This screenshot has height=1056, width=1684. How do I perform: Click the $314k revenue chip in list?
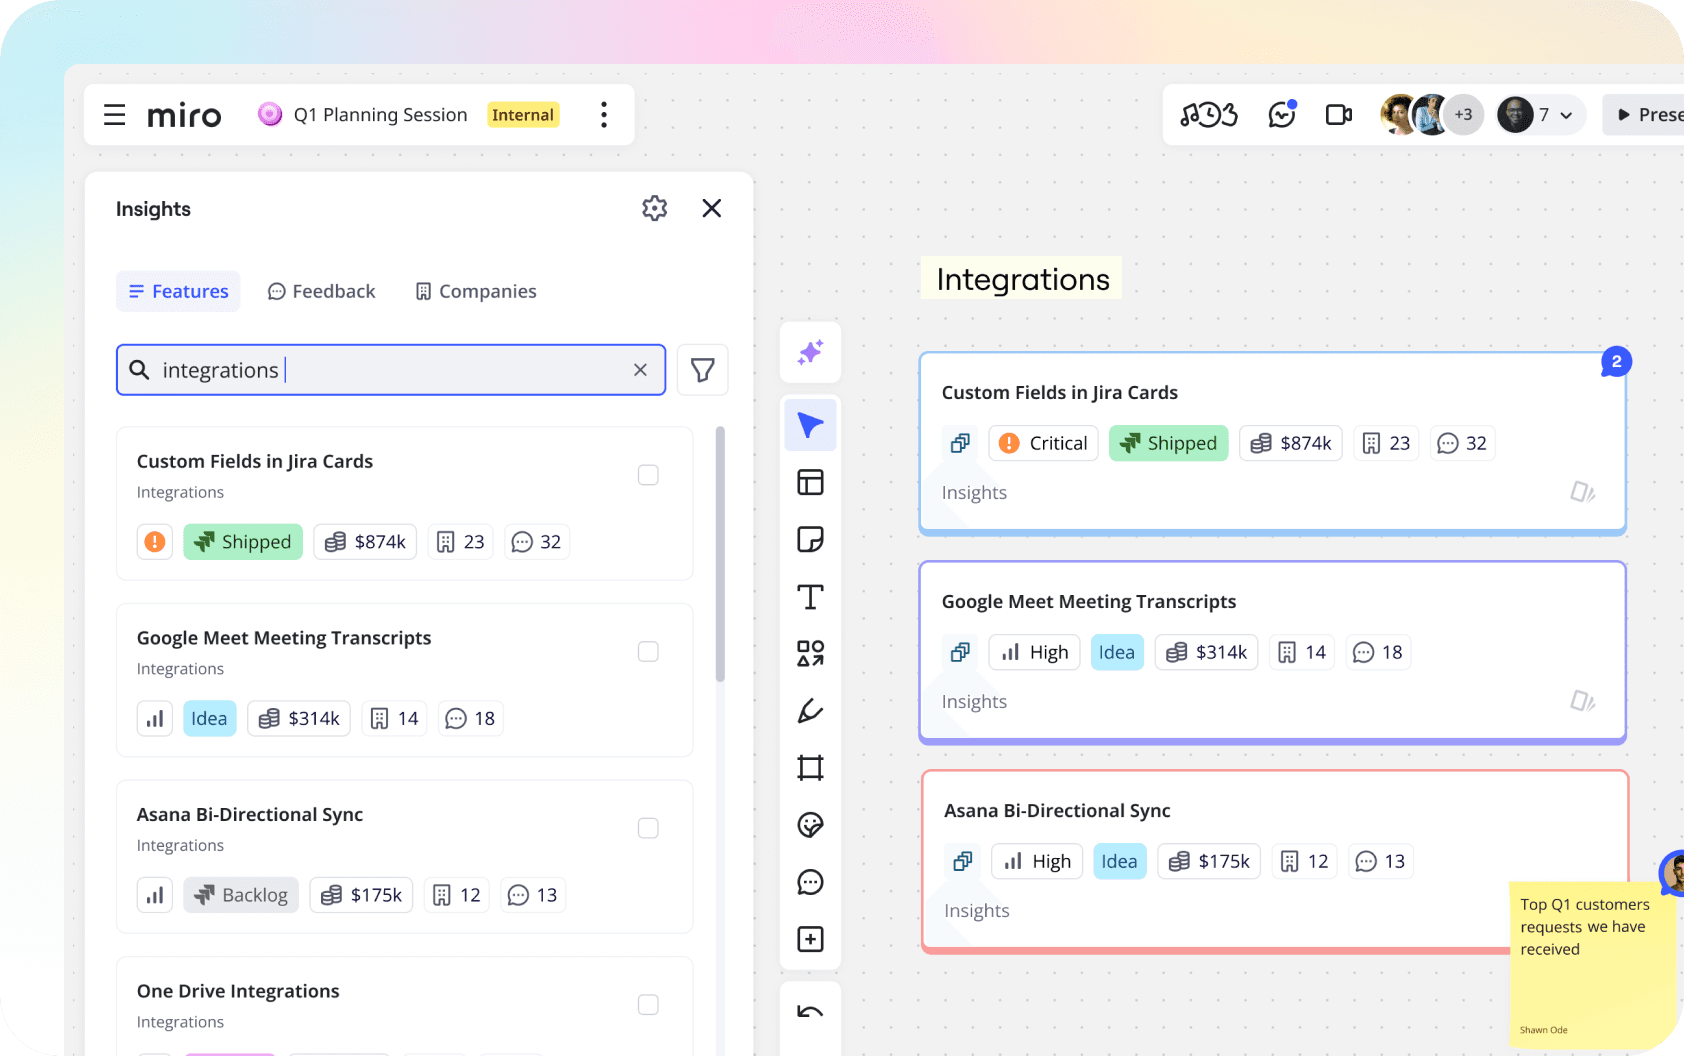[299, 719]
